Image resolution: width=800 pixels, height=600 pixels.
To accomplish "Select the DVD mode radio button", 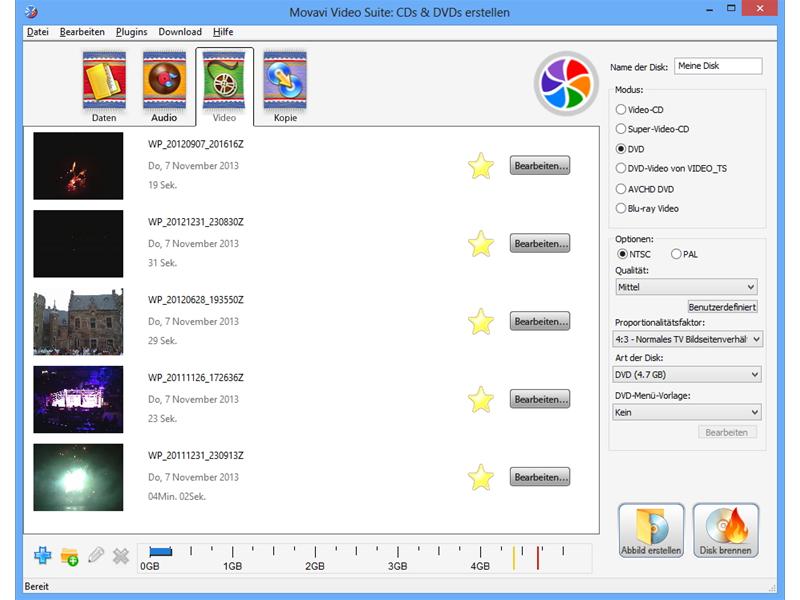I will point(621,149).
